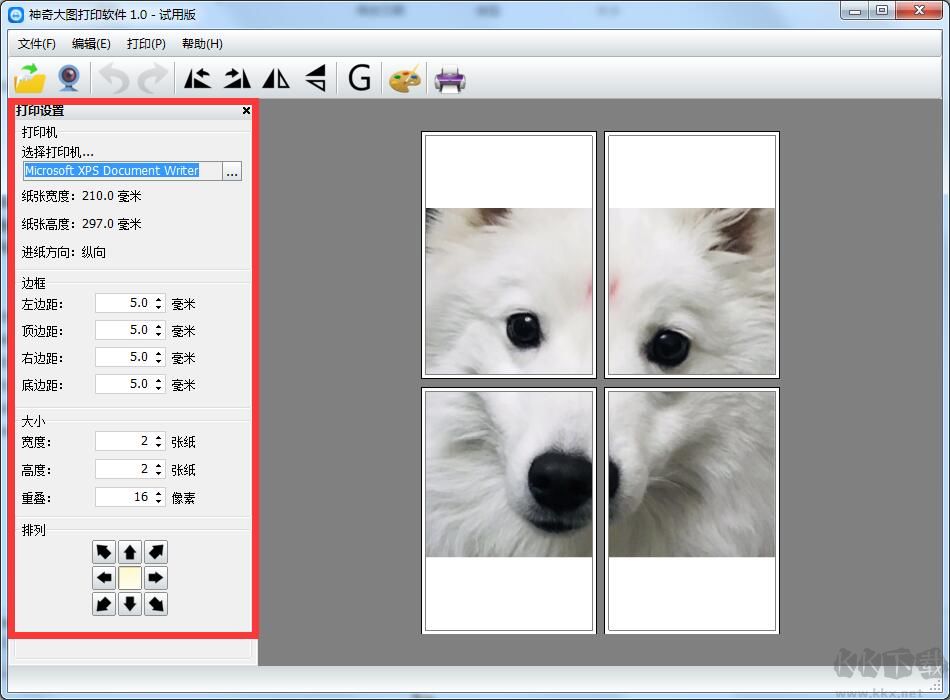Click the open file folder icon
This screenshot has height=700, width=950.
click(x=31, y=78)
